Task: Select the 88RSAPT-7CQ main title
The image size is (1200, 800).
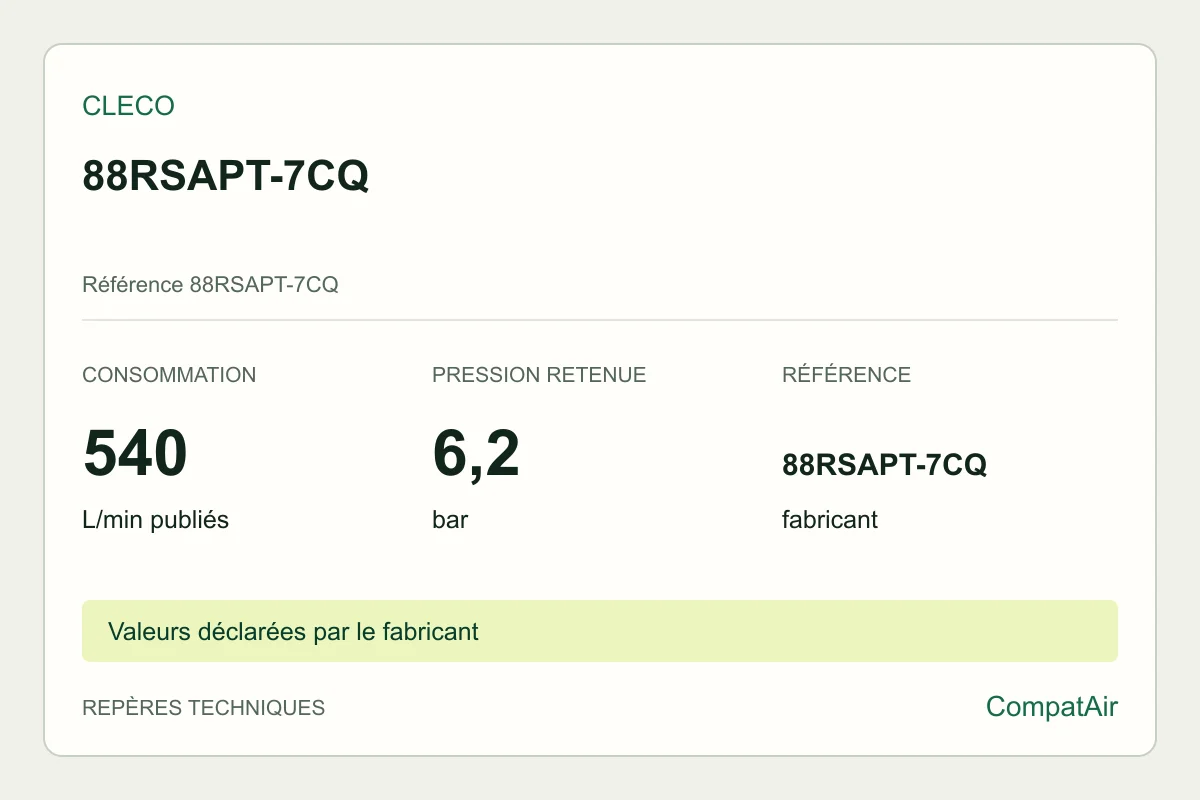Action: 226,176
